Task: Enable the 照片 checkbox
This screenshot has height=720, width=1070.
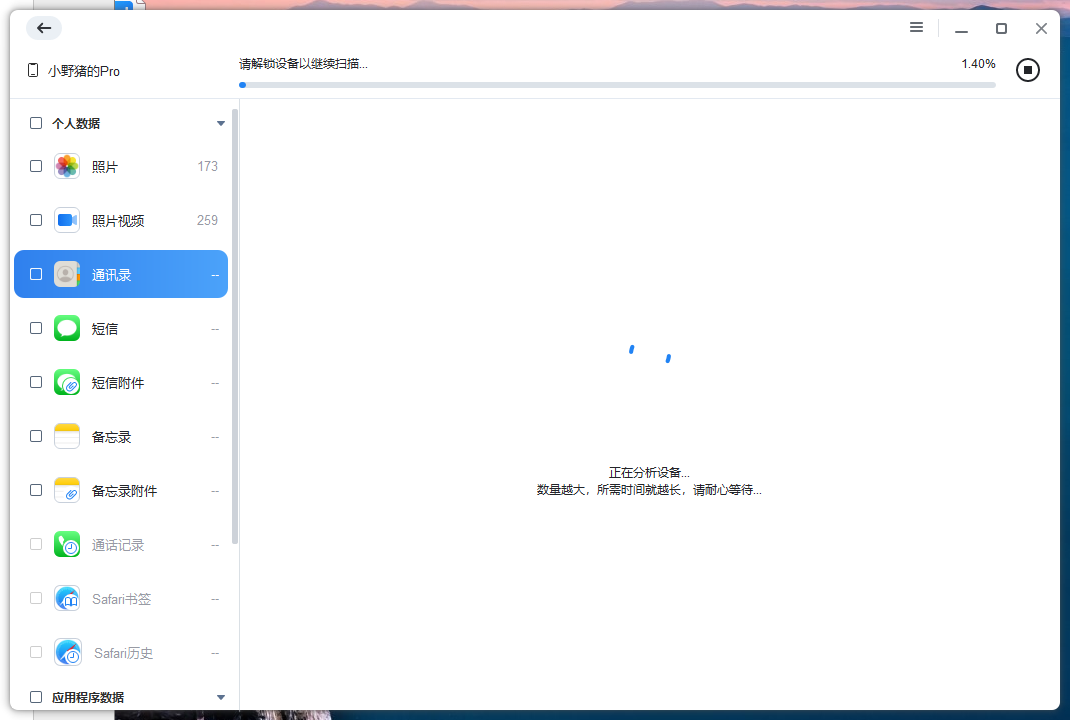Action: click(x=35, y=165)
